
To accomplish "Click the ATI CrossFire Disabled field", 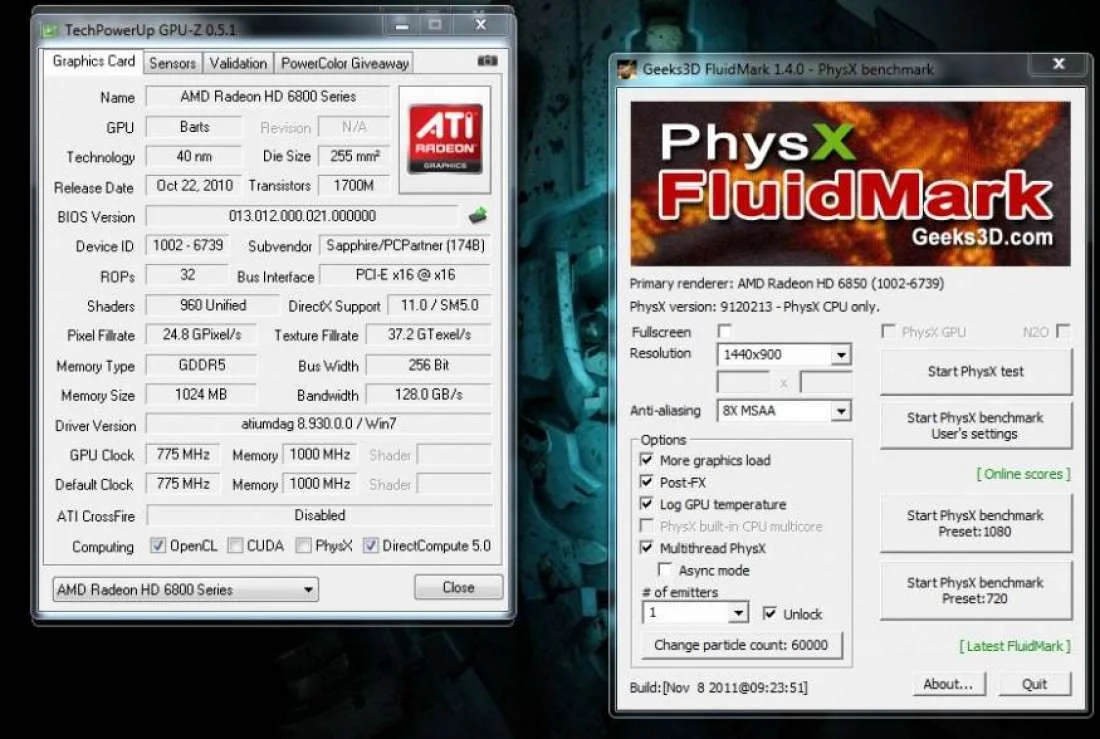I will [319, 515].
